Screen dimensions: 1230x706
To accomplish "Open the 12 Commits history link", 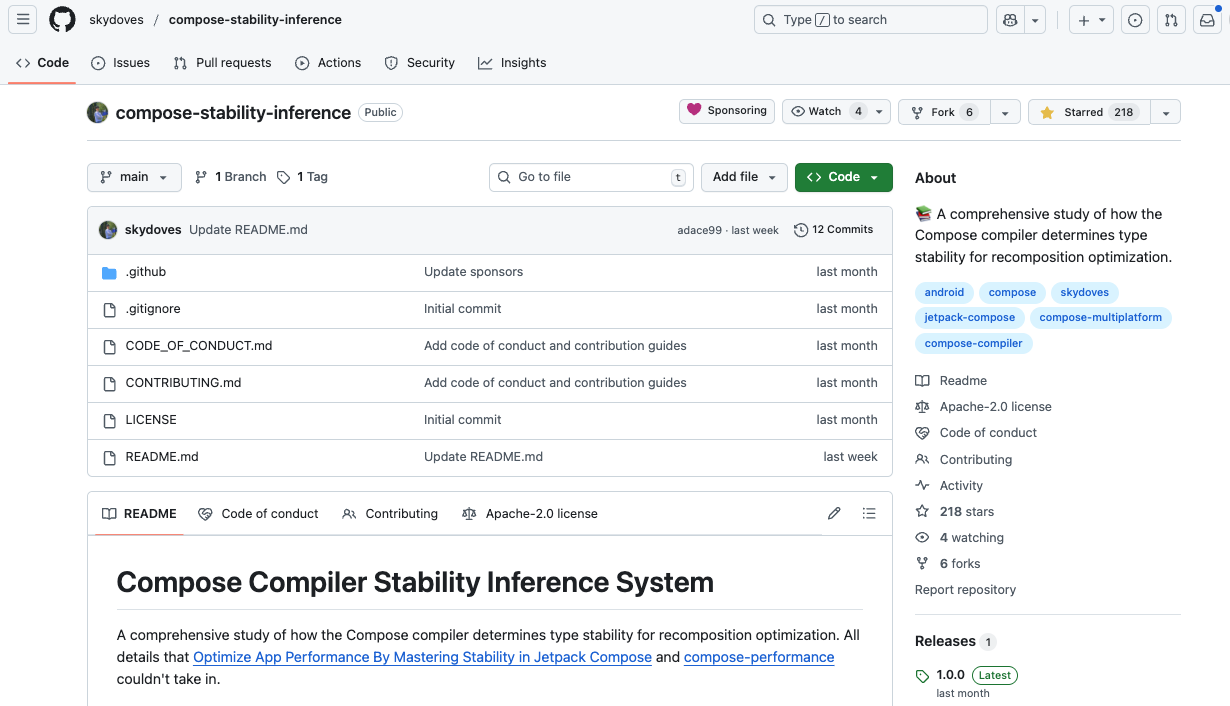I will point(833,230).
